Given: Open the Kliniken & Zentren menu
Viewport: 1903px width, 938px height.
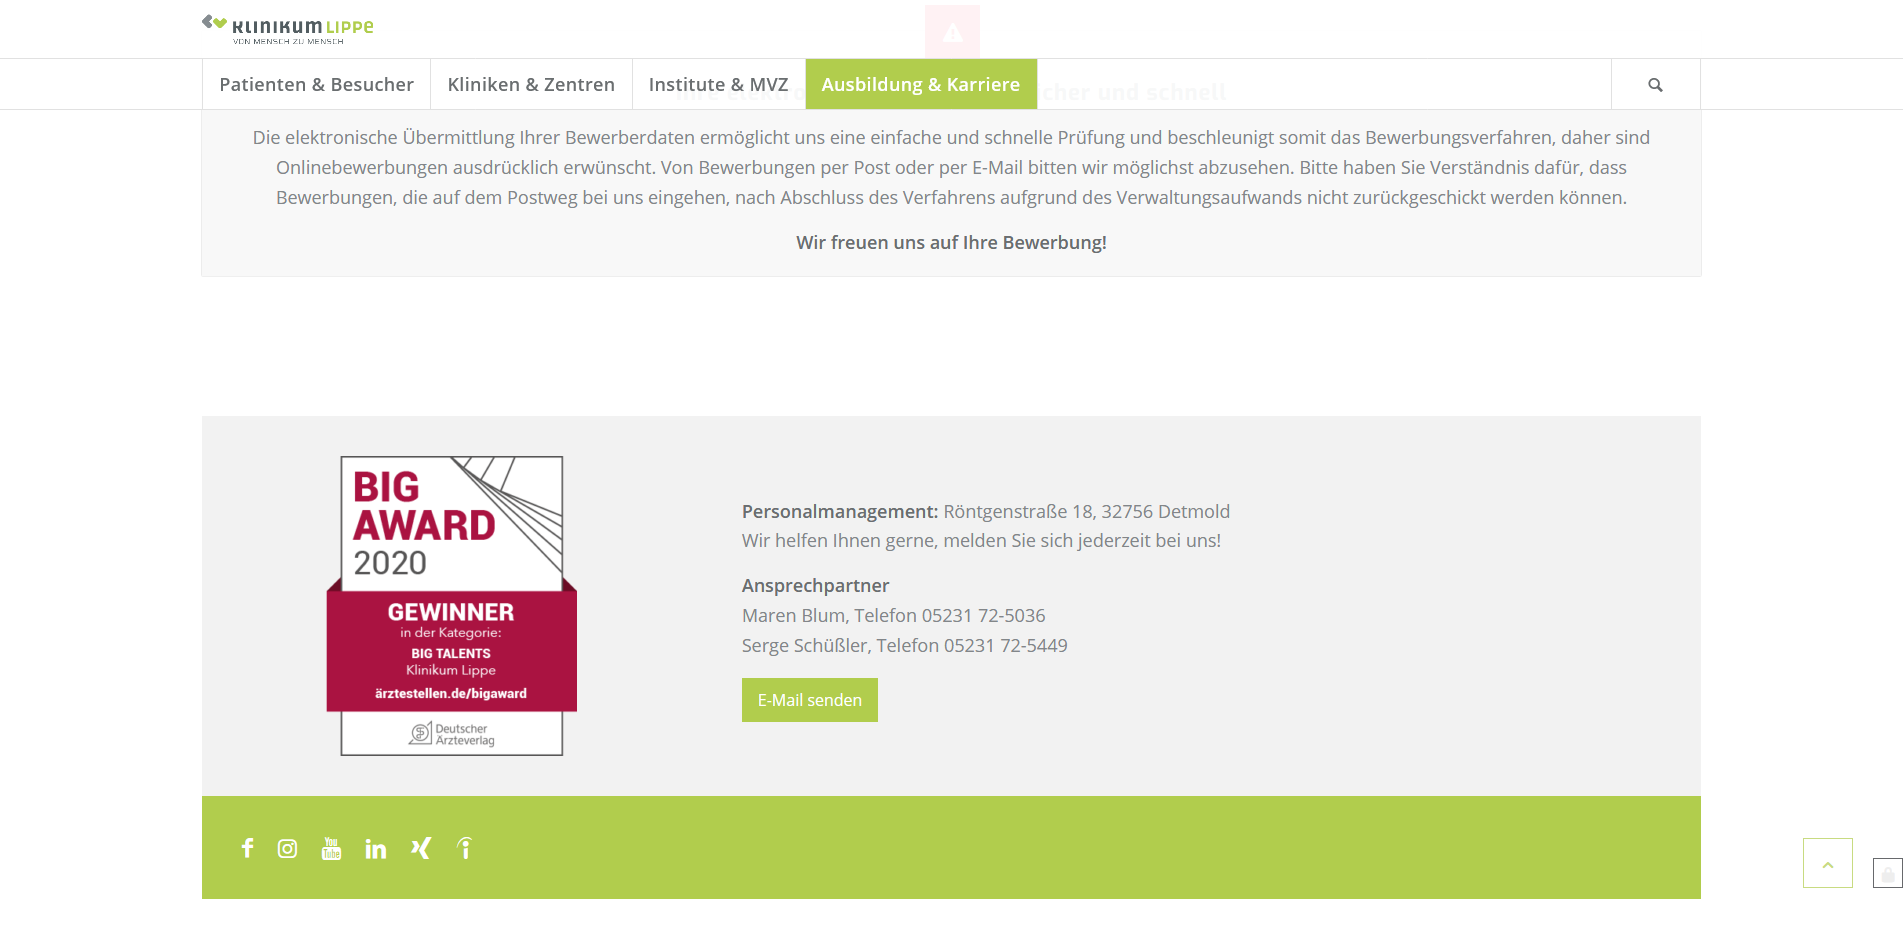Looking at the screenshot, I should pos(531,85).
